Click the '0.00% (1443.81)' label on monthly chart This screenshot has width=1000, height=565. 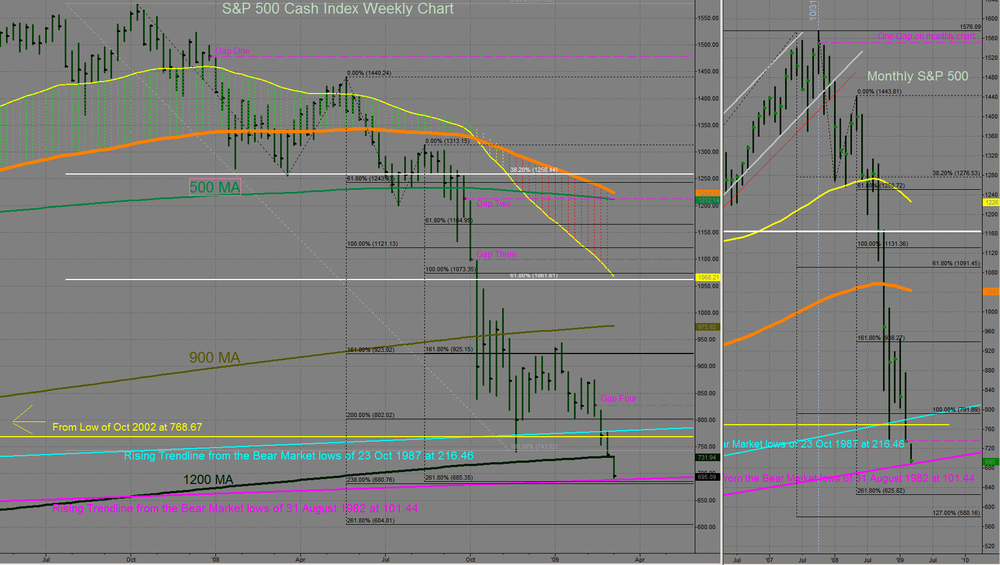[879, 91]
